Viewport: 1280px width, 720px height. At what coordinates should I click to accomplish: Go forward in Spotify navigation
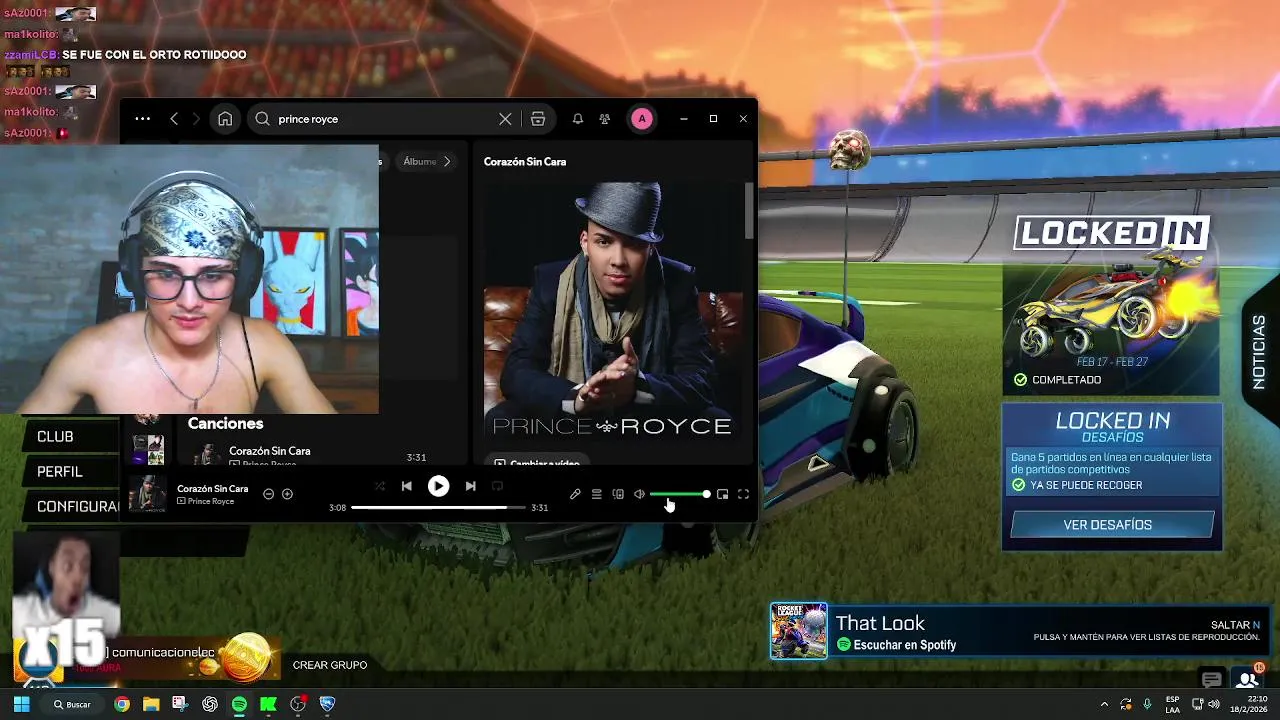coord(196,119)
